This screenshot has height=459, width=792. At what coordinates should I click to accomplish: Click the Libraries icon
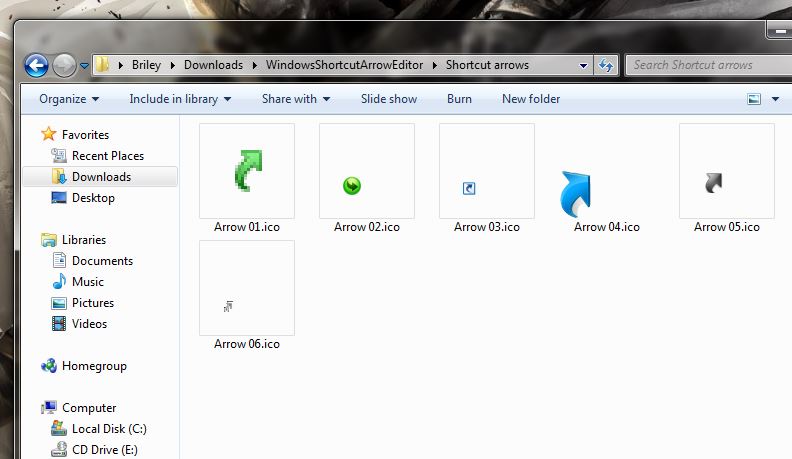[48, 240]
